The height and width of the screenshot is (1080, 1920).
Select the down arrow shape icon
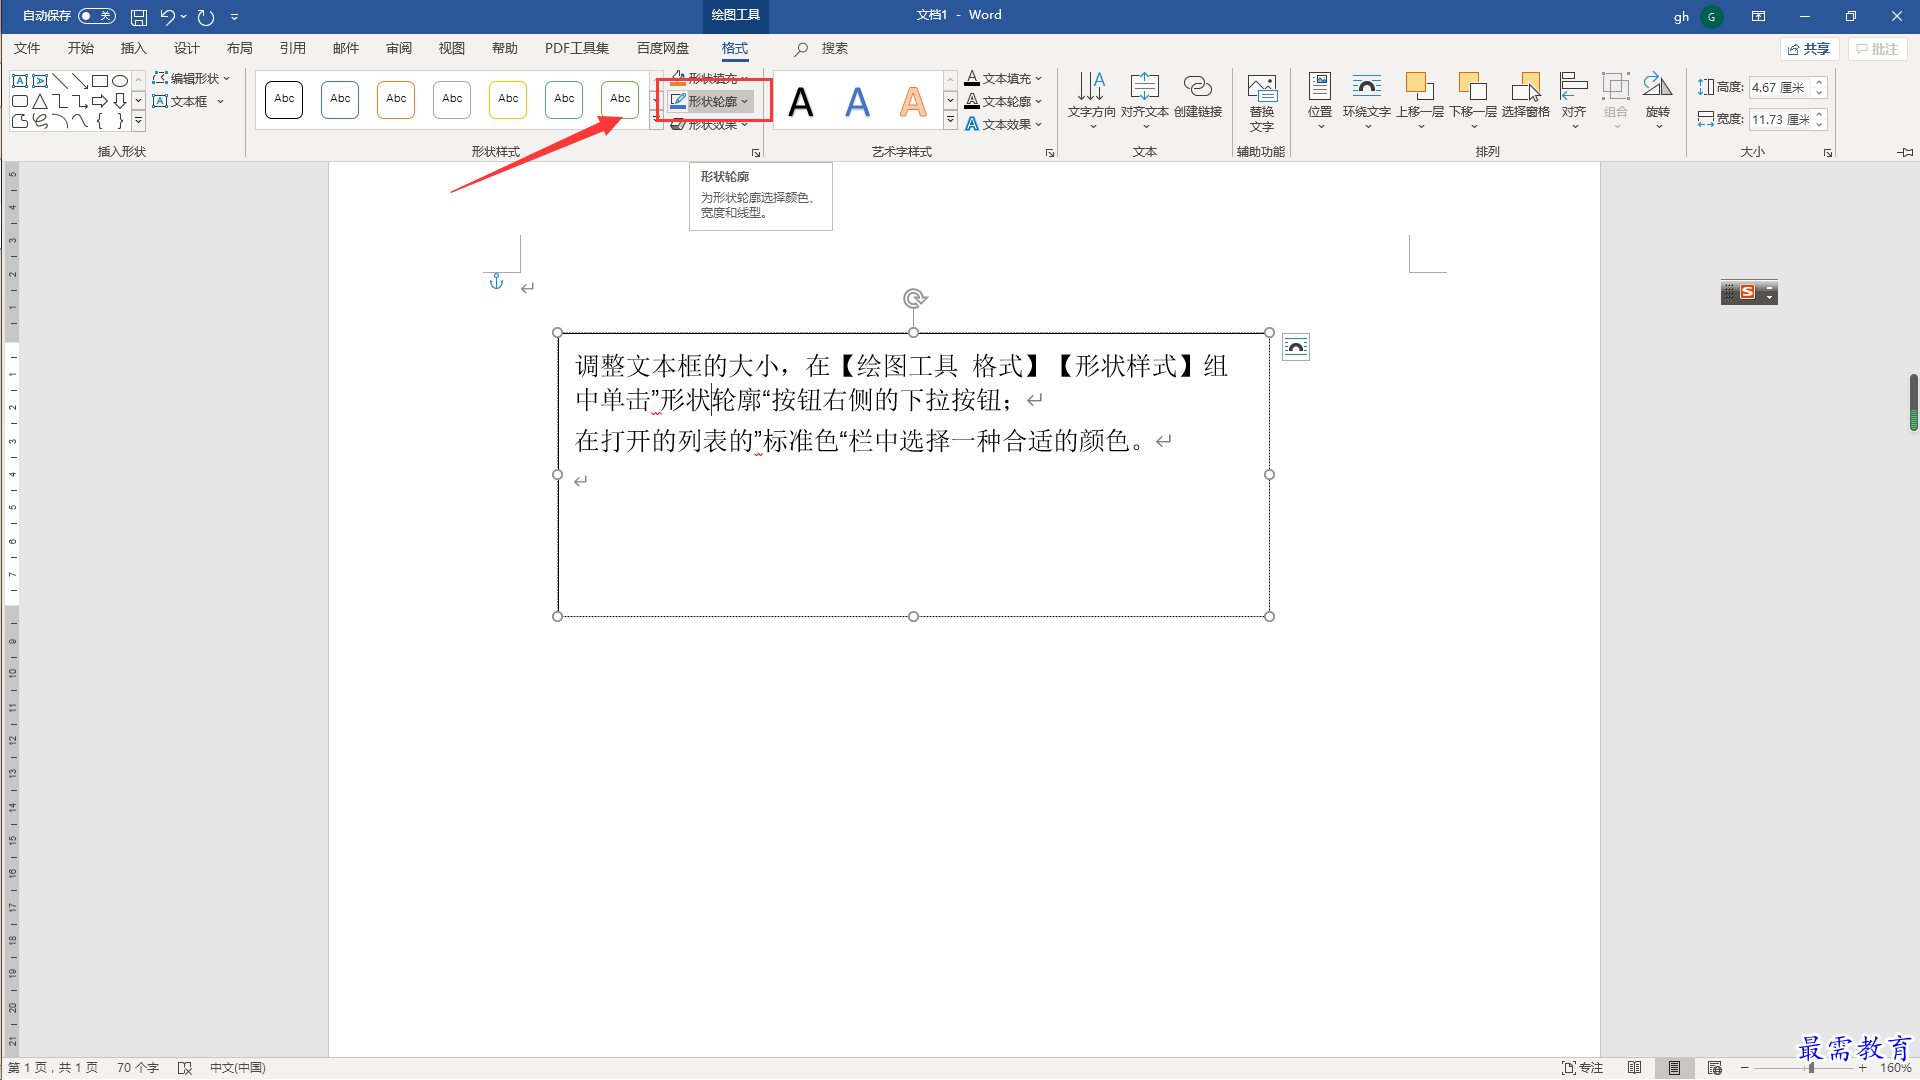click(120, 101)
